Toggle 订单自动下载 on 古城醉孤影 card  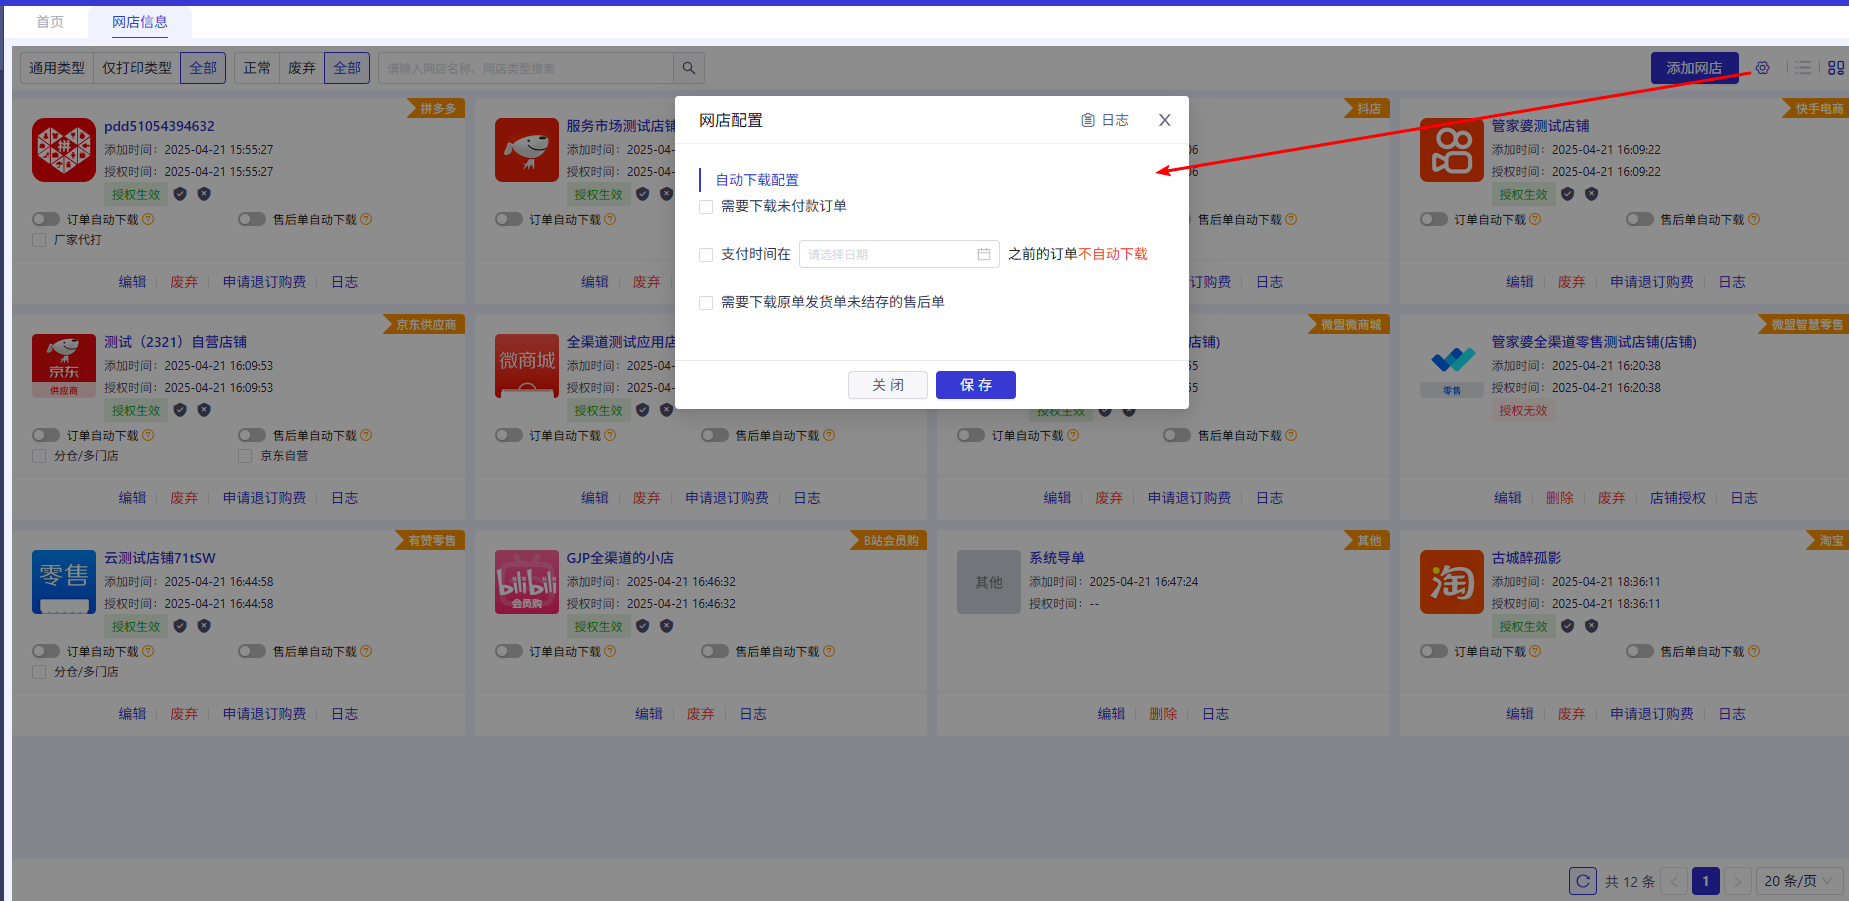1434,651
